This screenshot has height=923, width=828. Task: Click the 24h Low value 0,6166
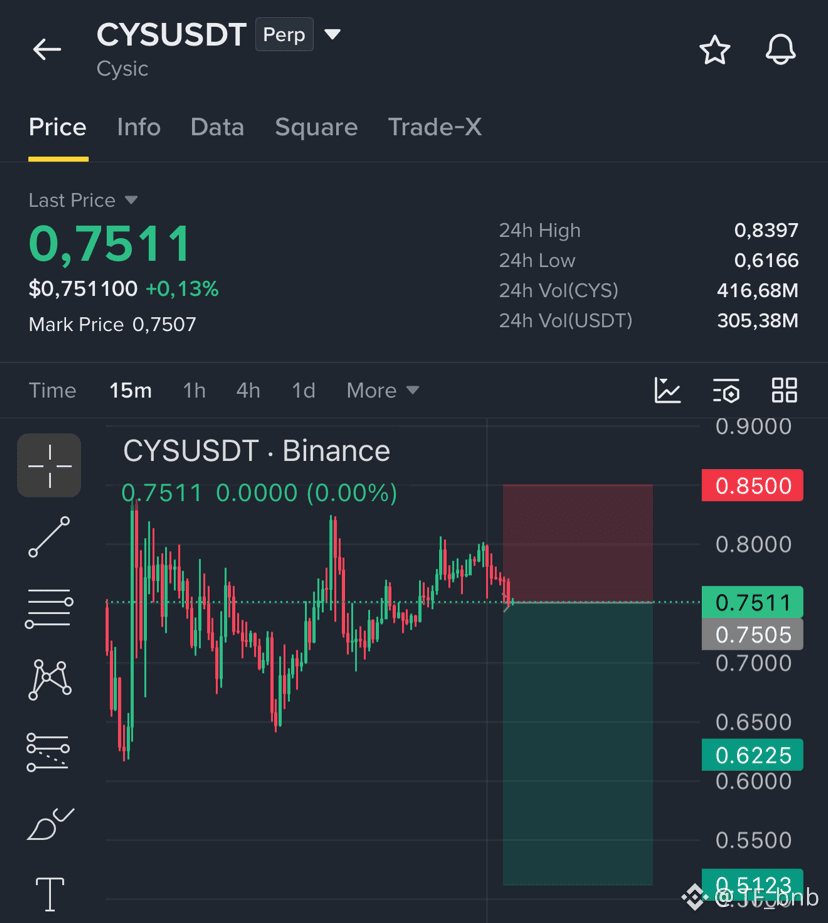[766, 260]
